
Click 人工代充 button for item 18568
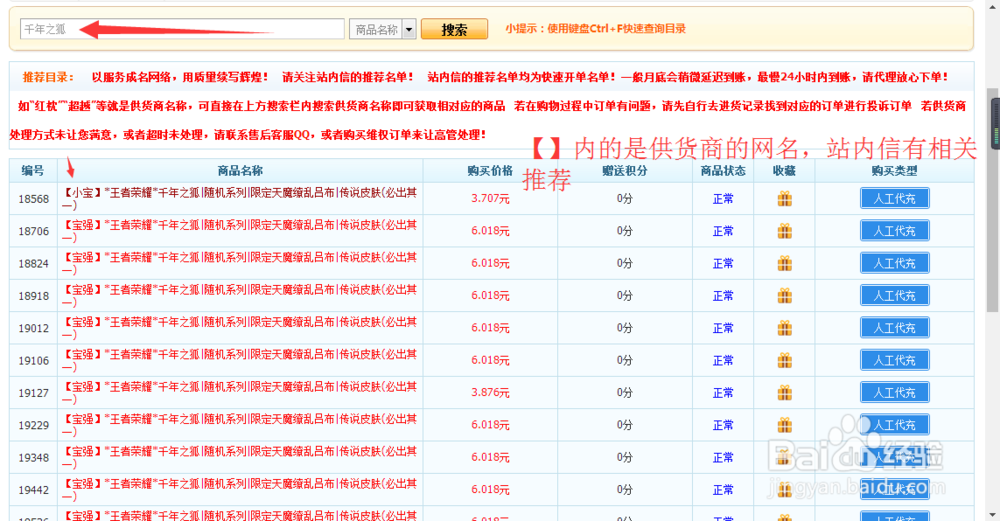pyautogui.click(x=894, y=198)
